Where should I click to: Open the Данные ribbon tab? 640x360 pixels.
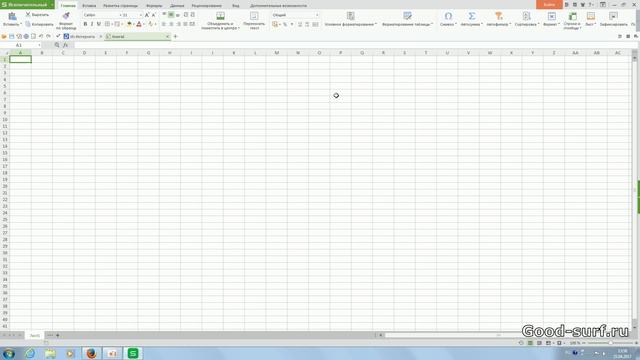177,6
